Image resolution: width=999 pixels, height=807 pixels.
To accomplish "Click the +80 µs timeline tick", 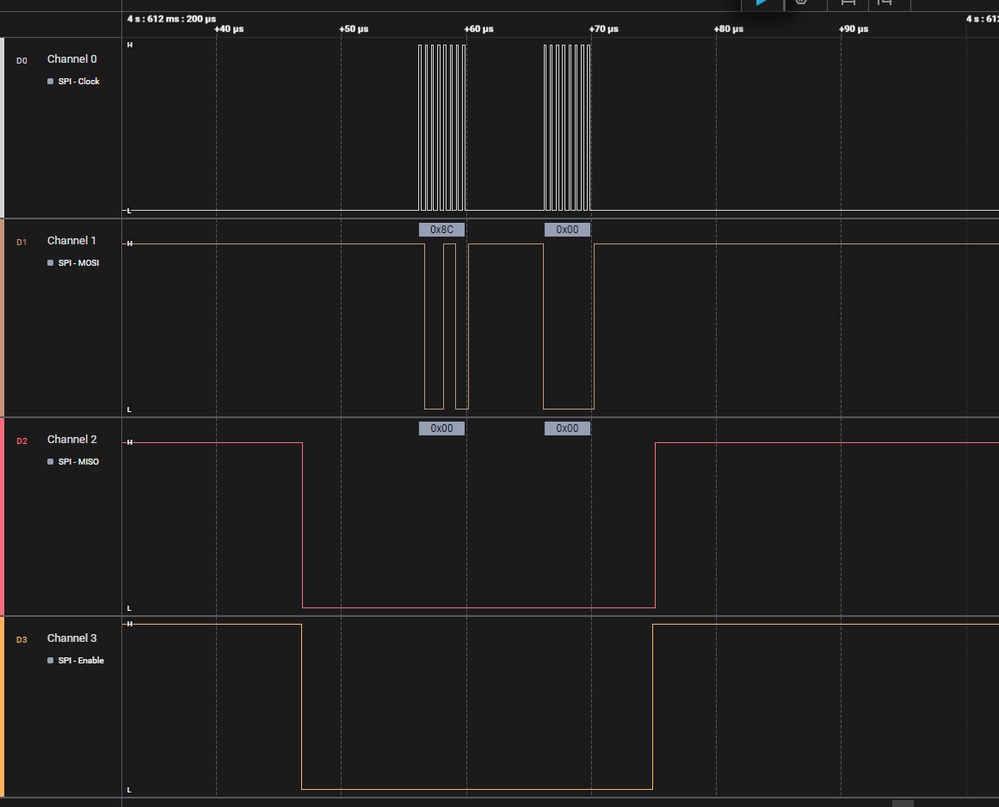I will point(728,29).
